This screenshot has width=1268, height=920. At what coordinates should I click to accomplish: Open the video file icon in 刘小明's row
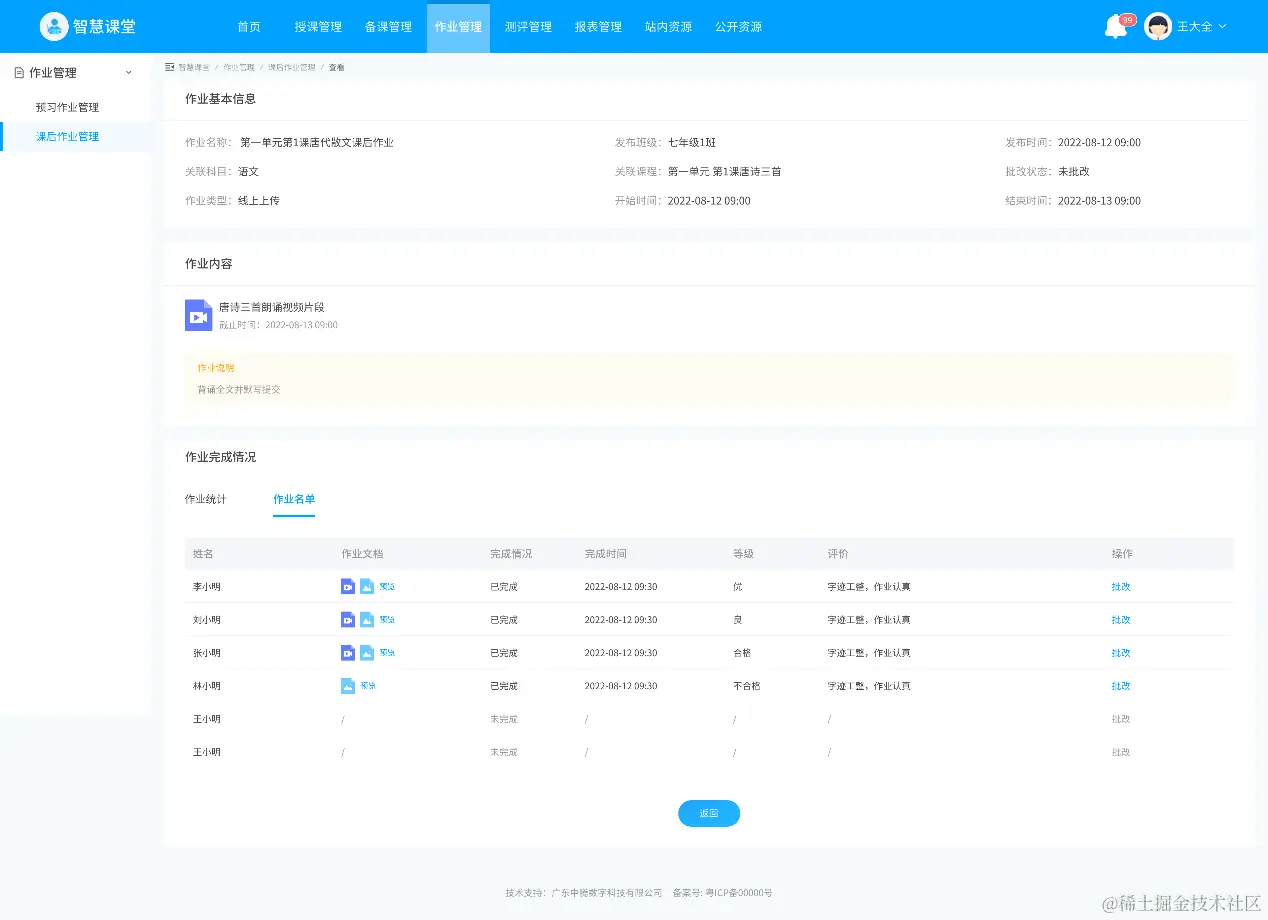348,620
